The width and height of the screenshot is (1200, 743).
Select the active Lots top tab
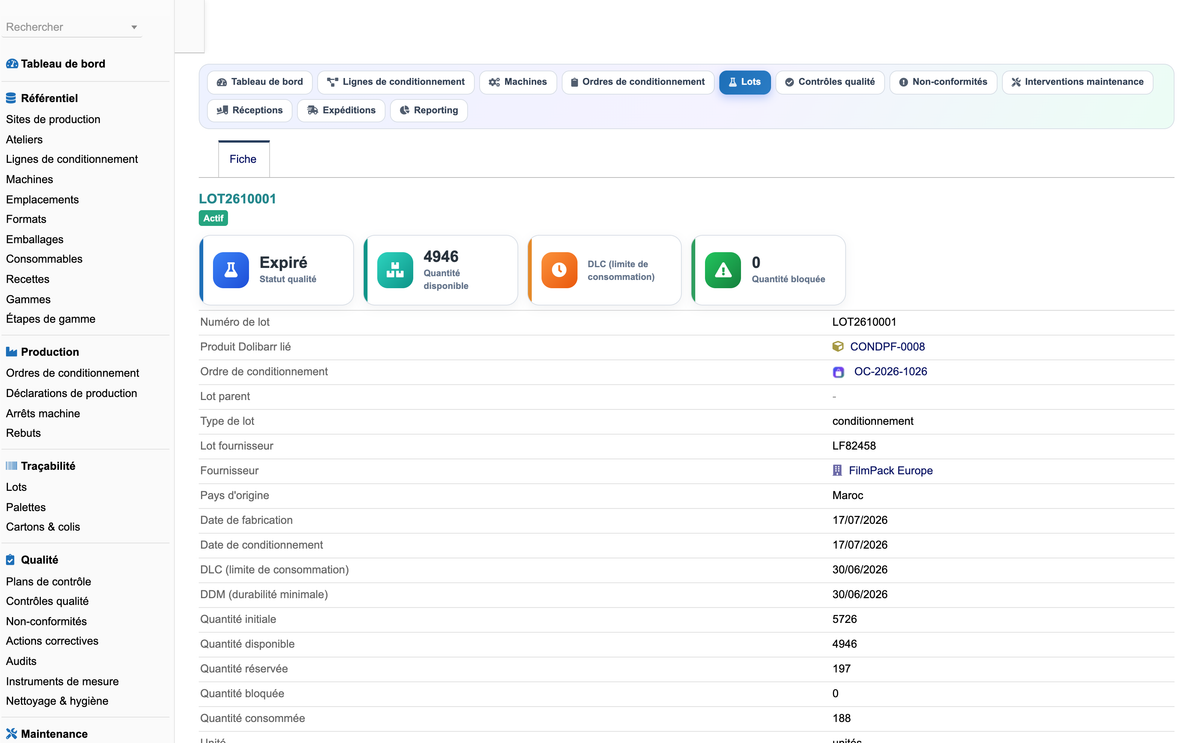point(745,82)
